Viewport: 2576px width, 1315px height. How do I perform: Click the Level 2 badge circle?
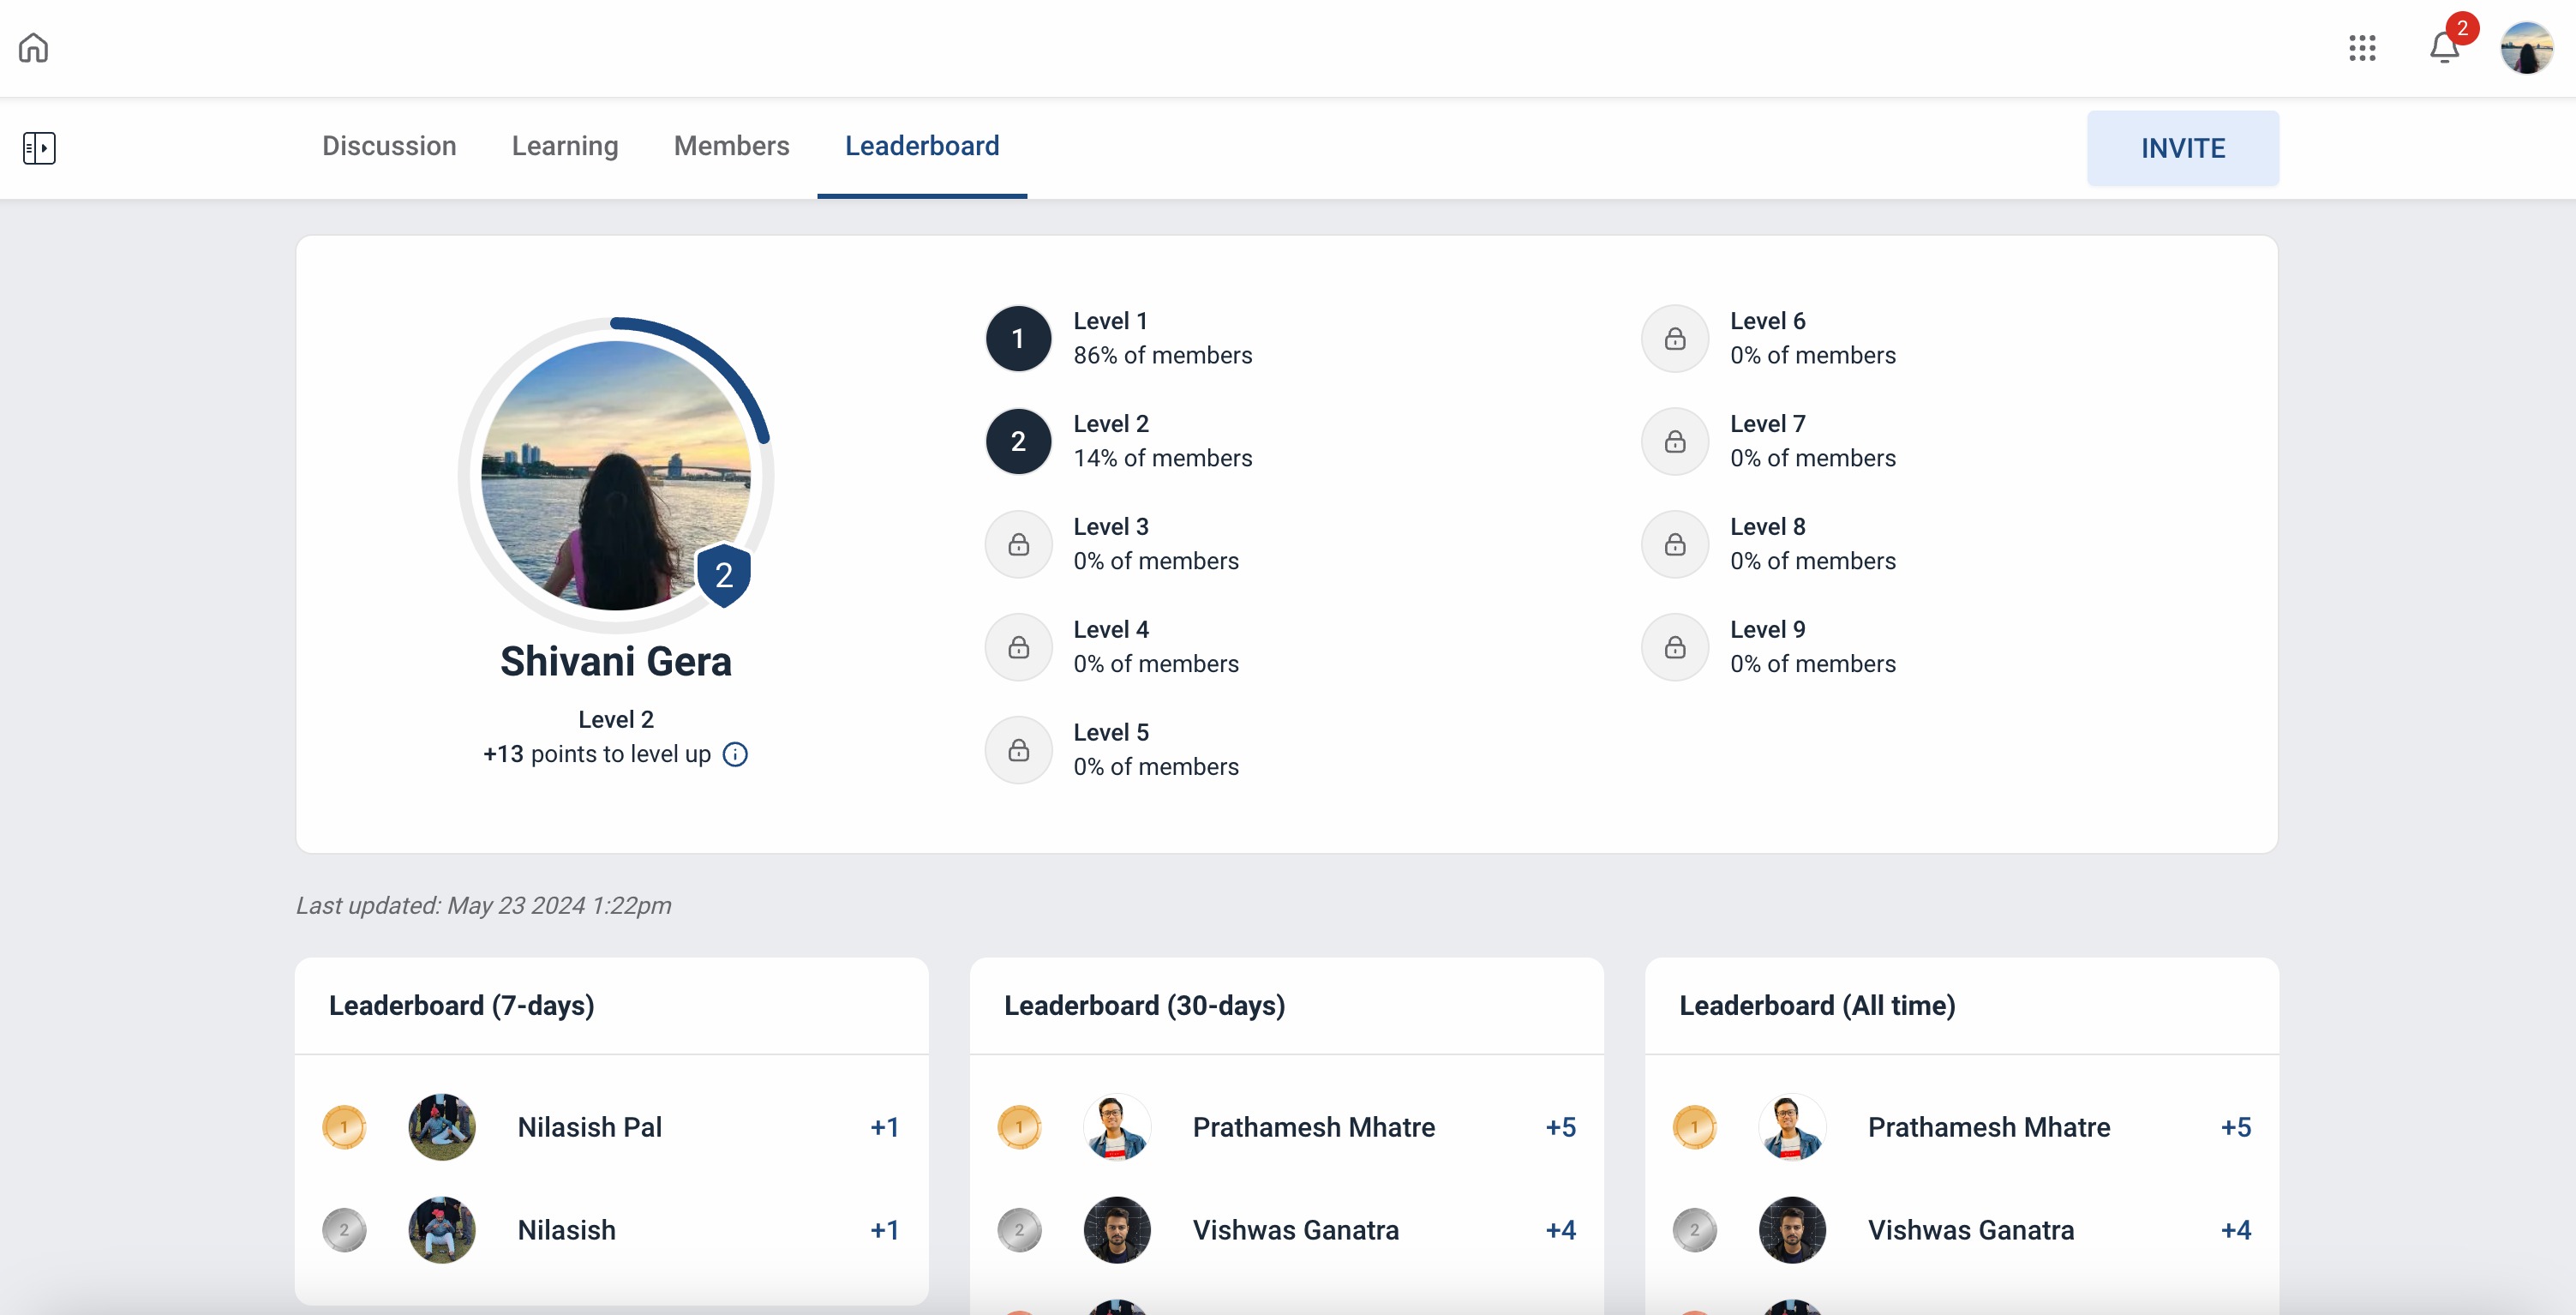pyautogui.click(x=1018, y=441)
